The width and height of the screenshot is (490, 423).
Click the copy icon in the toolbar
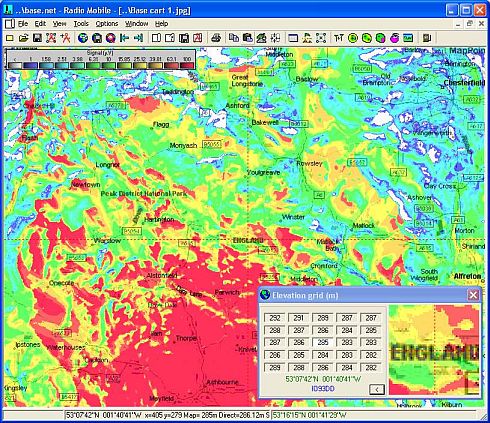[x=234, y=38]
